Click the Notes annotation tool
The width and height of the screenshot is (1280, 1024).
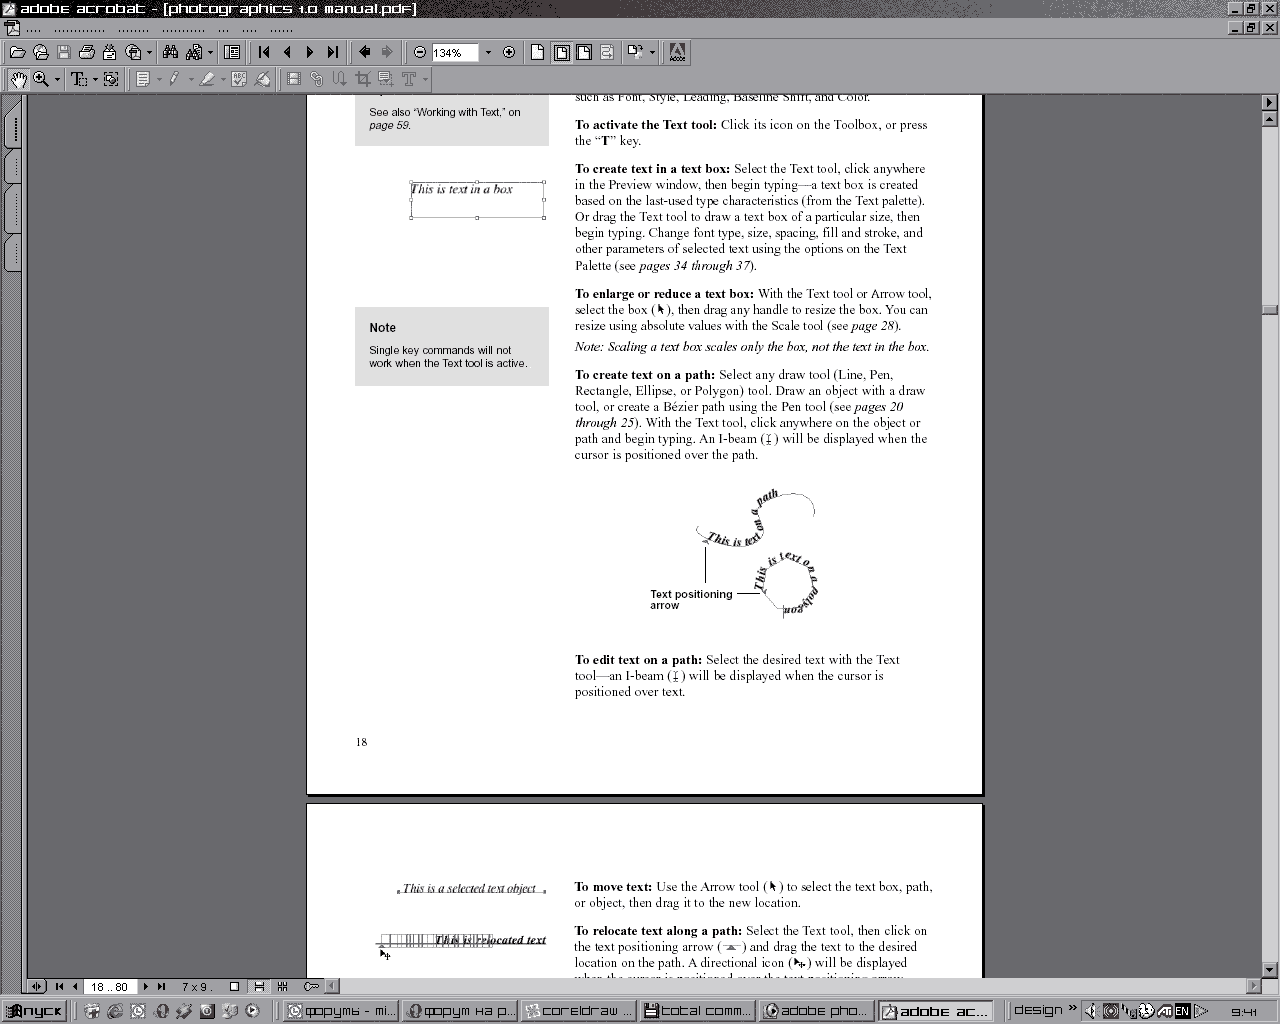click(x=143, y=79)
